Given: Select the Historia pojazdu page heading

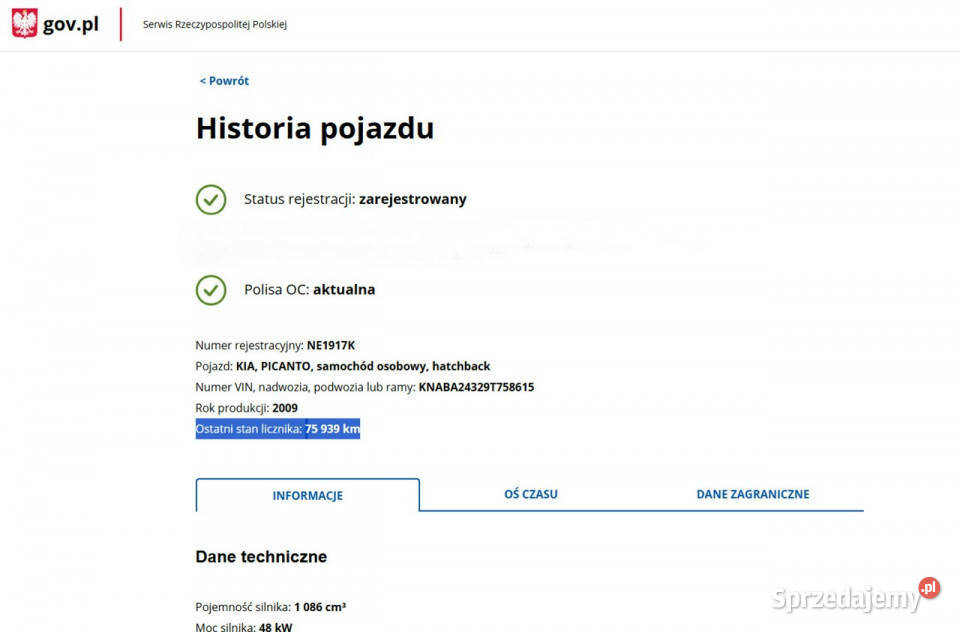Looking at the screenshot, I should (x=315, y=128).
